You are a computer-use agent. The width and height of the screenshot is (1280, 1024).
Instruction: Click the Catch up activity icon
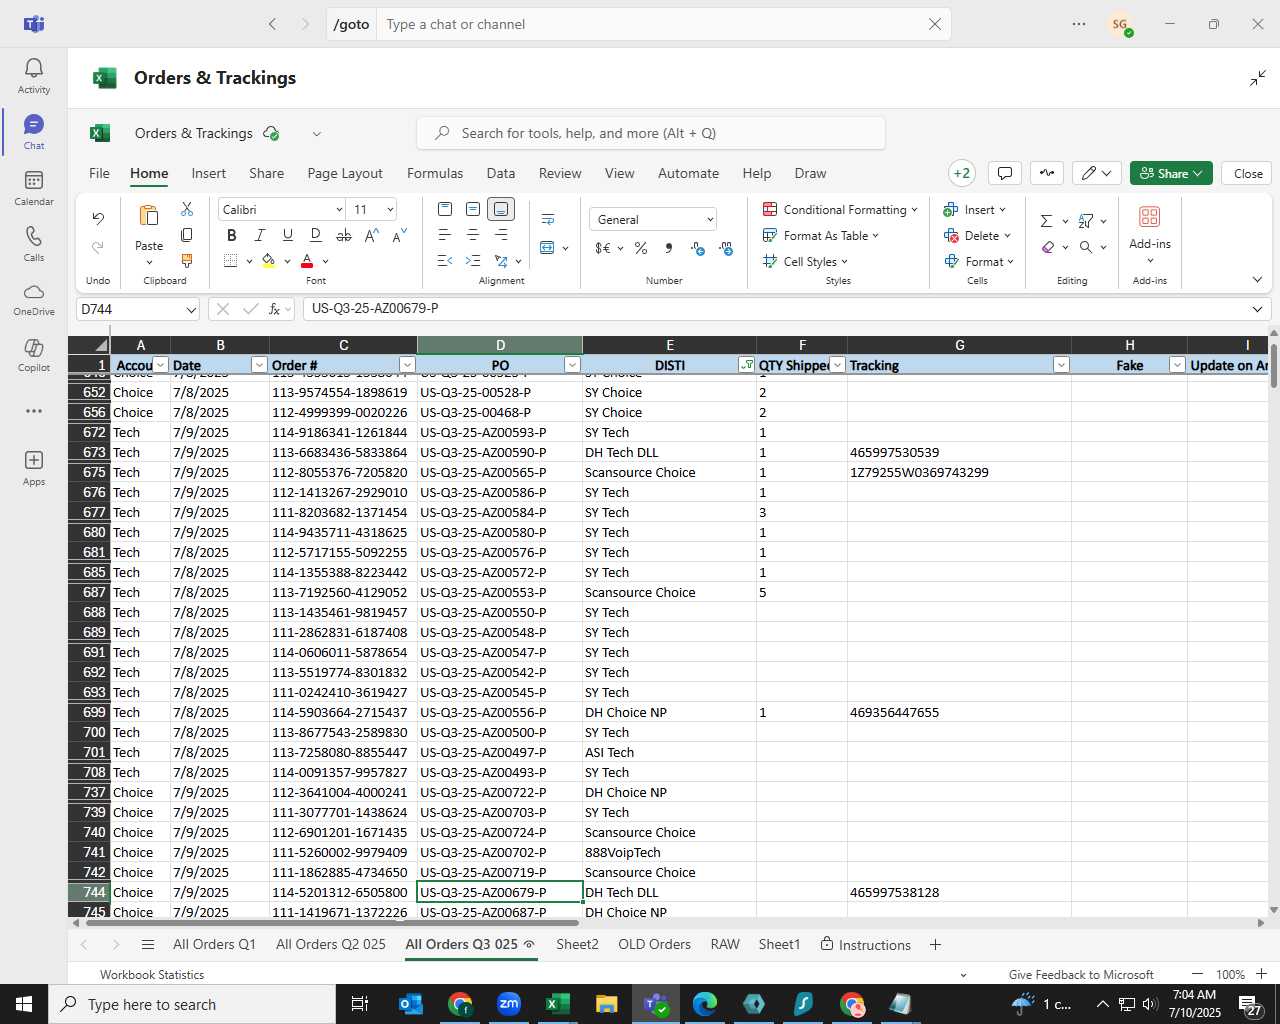pos(1047,173)
